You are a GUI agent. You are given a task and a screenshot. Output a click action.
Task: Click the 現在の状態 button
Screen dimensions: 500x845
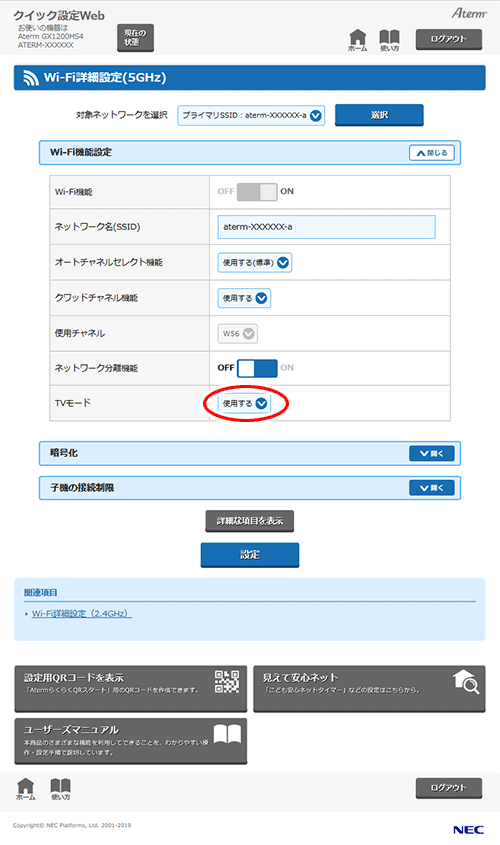(x=135, y=38)
